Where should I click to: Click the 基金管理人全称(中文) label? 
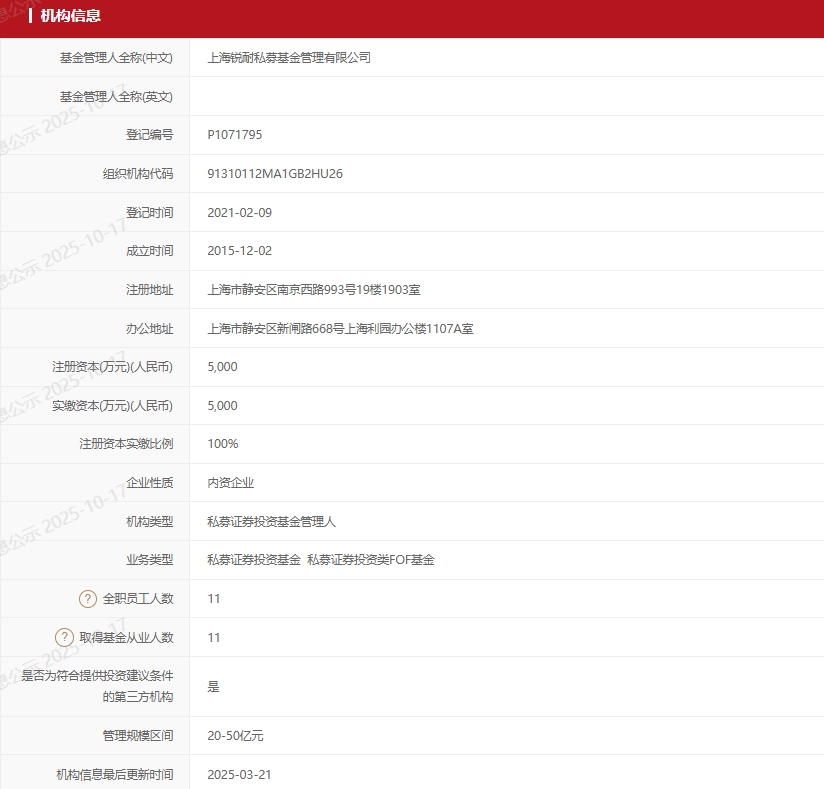tap(116, 58)
